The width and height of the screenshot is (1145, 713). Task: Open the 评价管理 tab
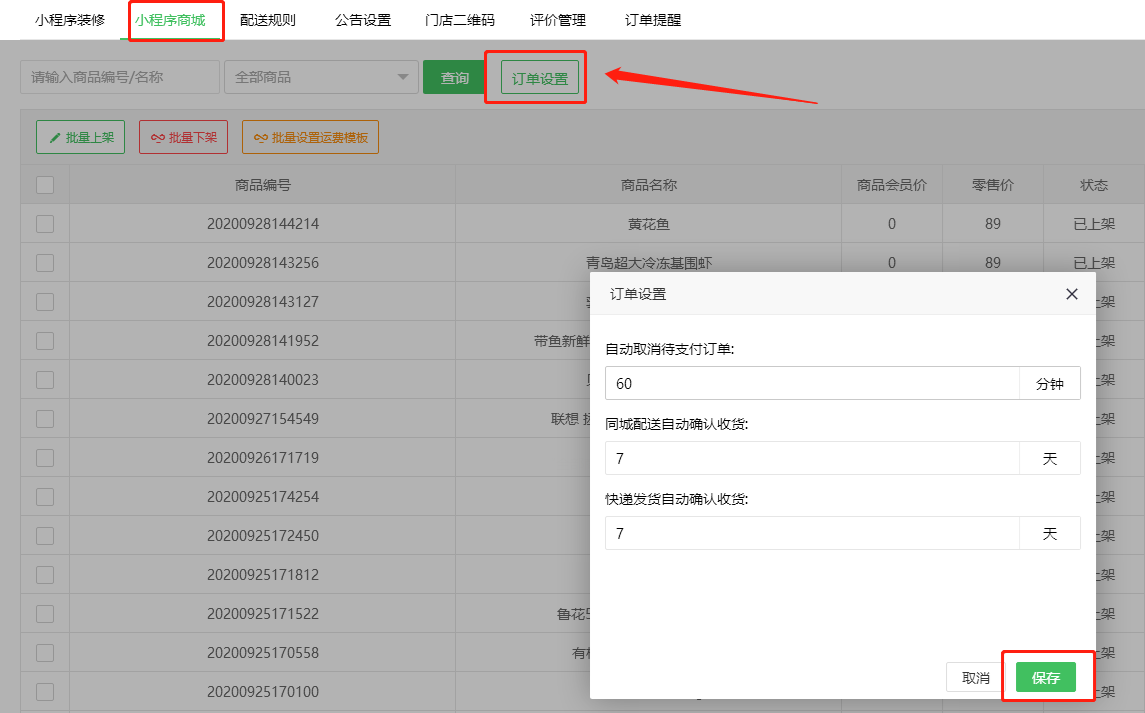[x=557, y=18]
